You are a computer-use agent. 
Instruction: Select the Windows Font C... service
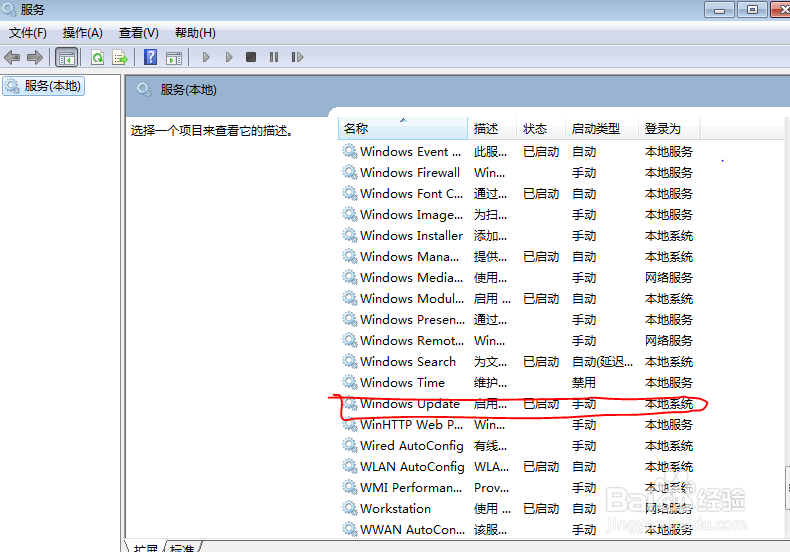coord(518,193)
